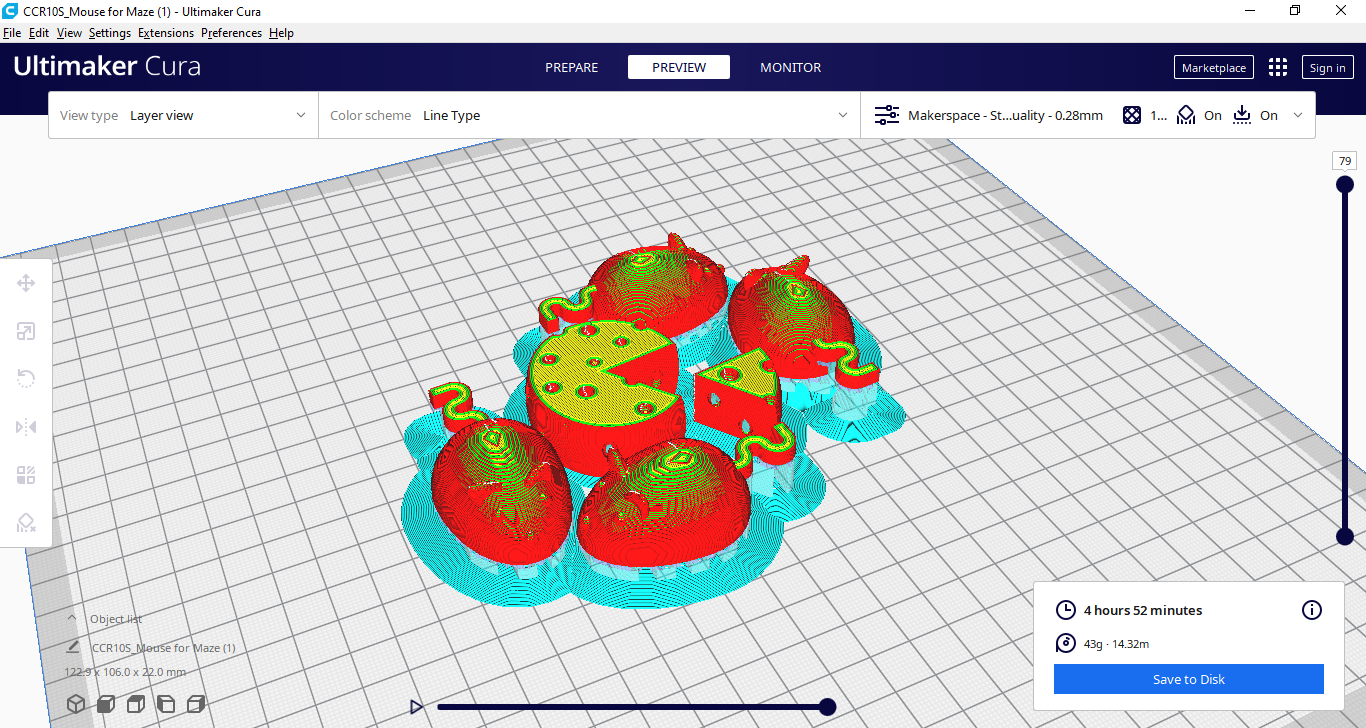This screenshot has width=1366, height=728.
Task: Switch to the PREPARE tab
Action: coord(571,67)
